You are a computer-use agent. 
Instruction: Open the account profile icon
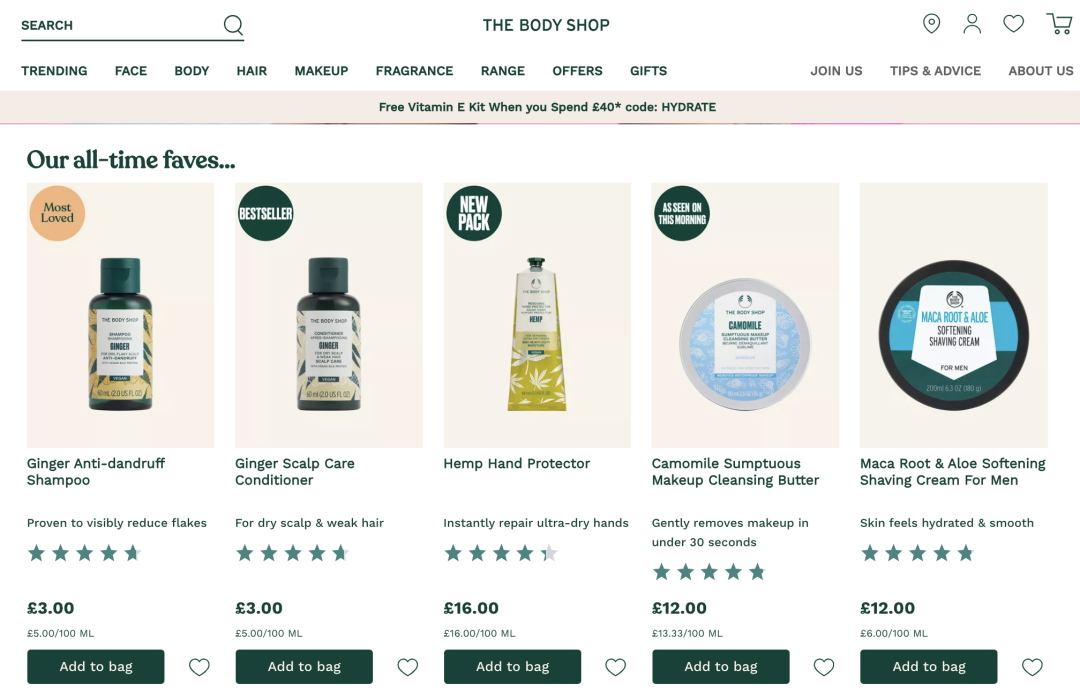(972, 24)
